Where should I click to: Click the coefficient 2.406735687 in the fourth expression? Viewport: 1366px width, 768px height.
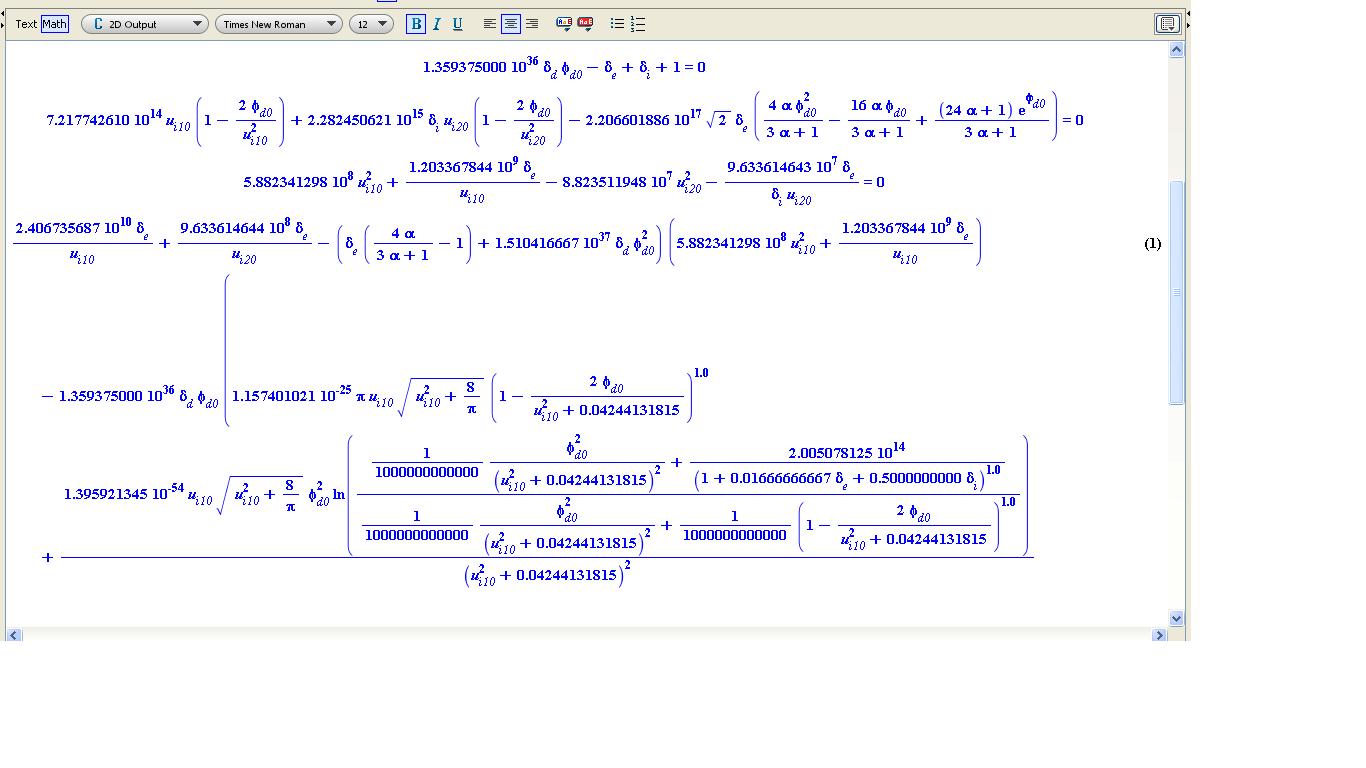pyautogui.click(x=57, y=228)
